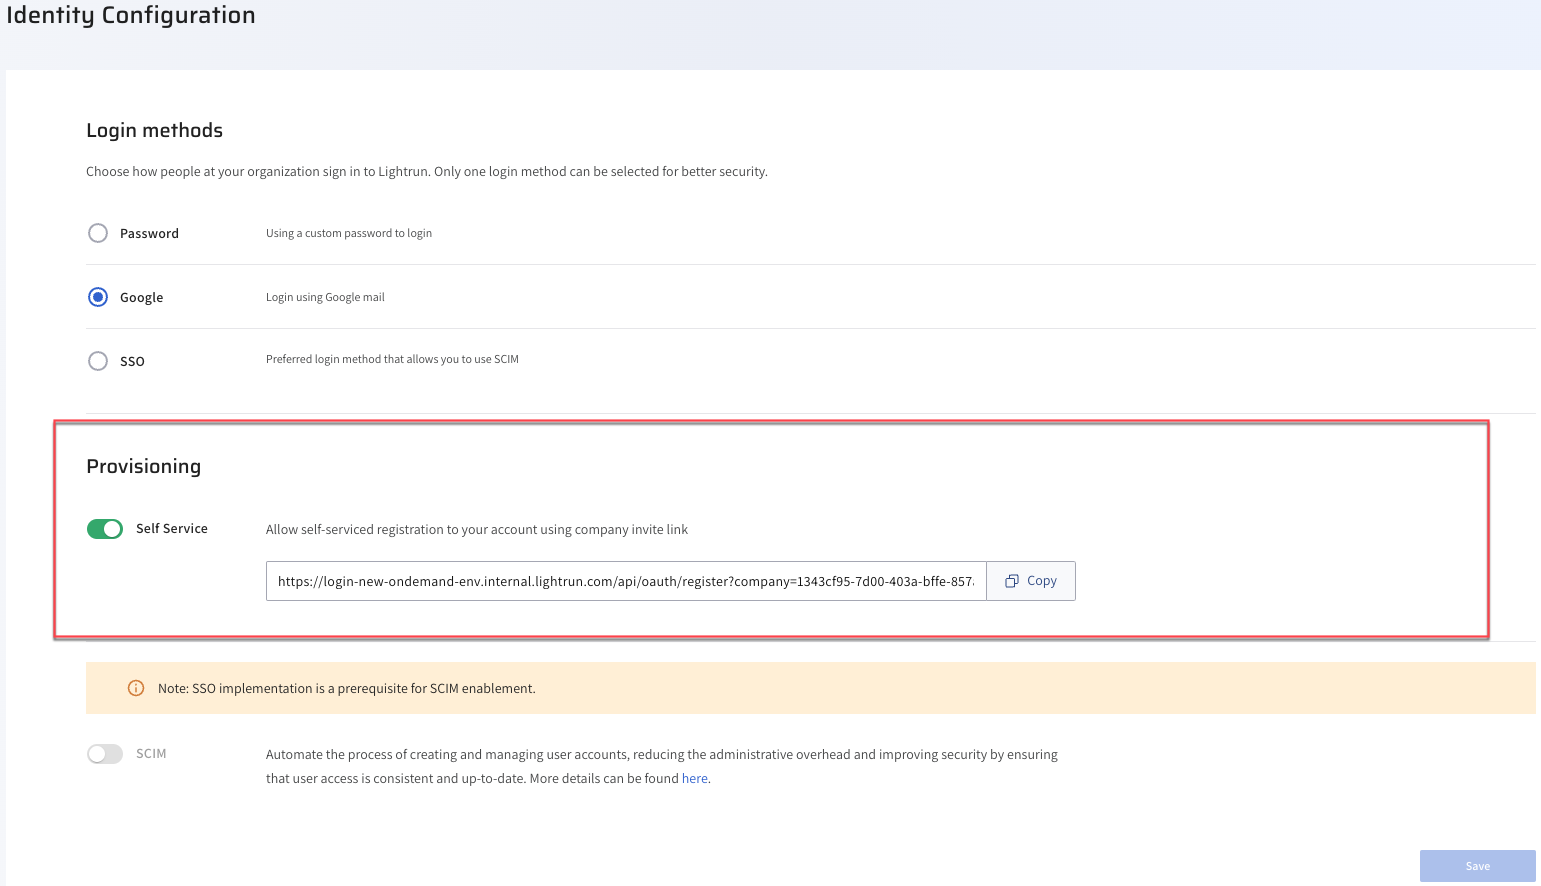Click the 'Login using Google mail' description
Image resolution: width=1541 pixels, height=886 pixels.
click(x=325, y=297)
